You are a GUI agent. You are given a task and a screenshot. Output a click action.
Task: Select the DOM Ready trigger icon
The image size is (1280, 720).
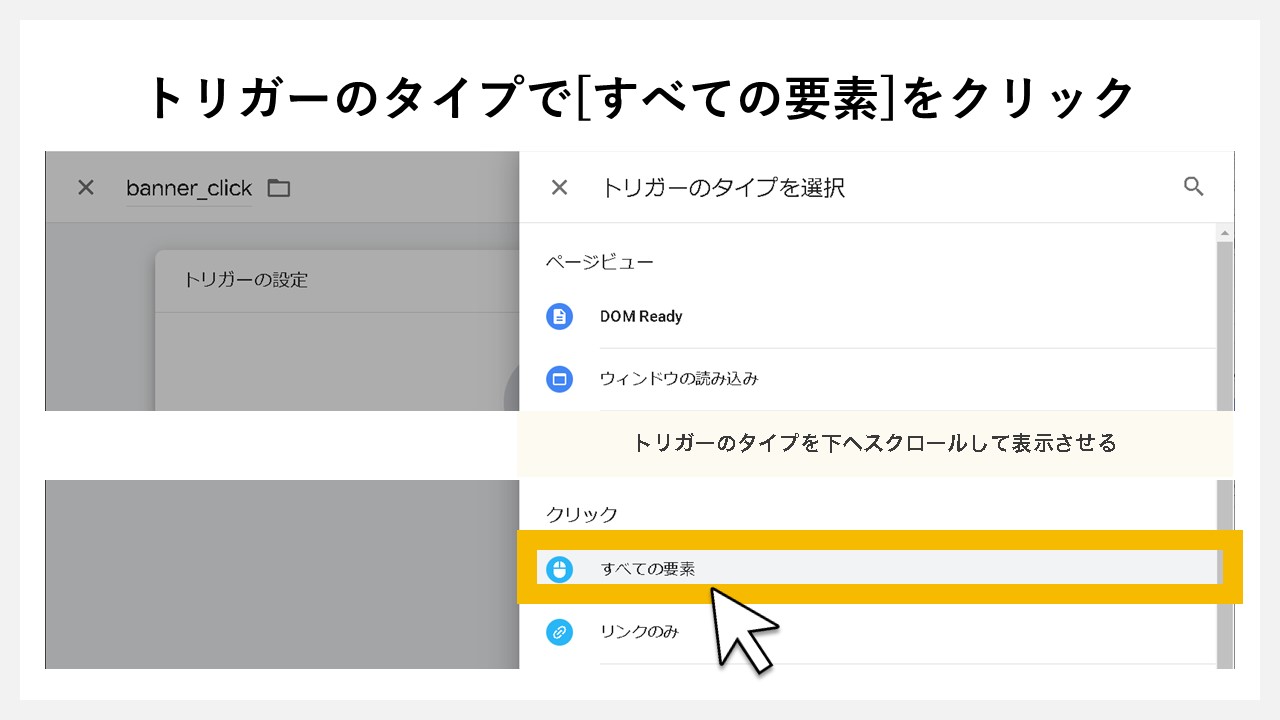pos(560,316)
